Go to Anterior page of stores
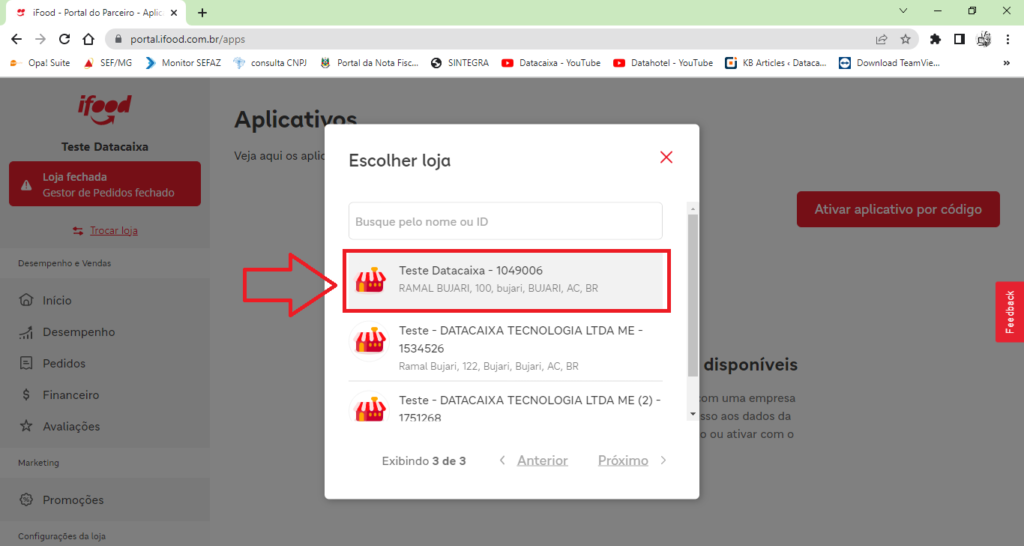Image resolution: width=1024 pixels, height=546 pixels. tap(541, 461)
